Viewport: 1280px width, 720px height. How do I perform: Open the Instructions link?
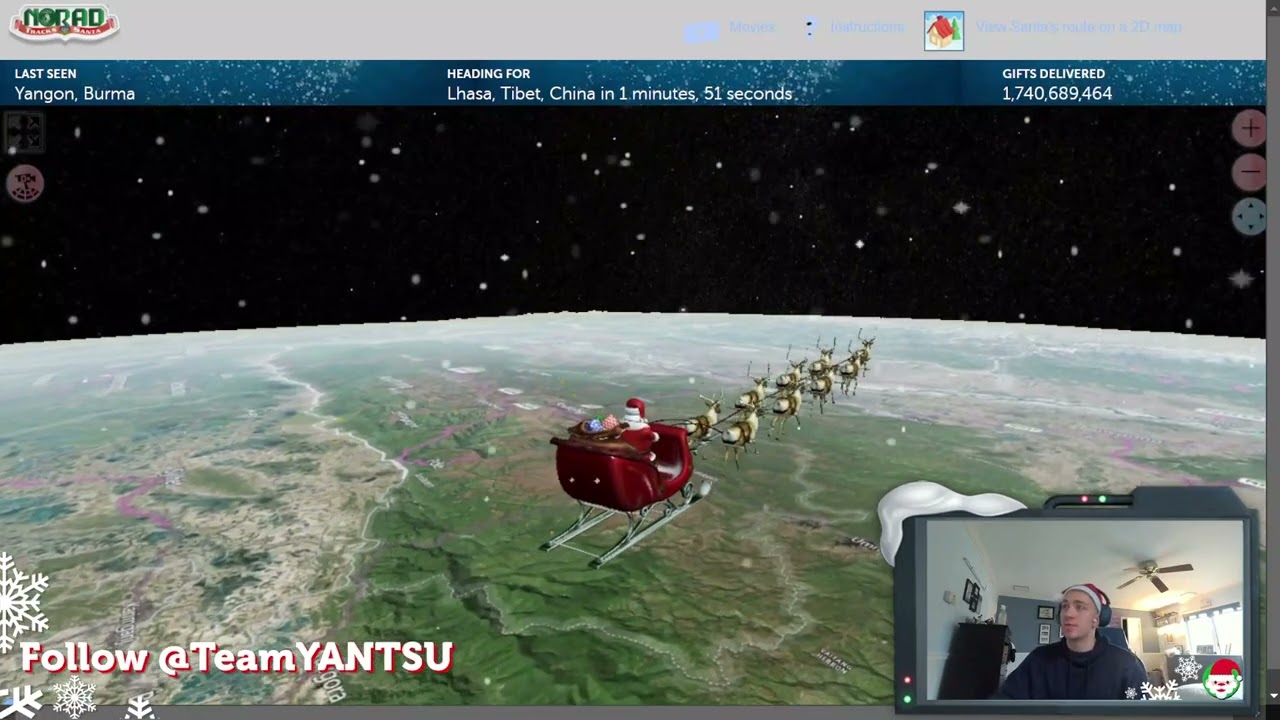click(867, 27)
